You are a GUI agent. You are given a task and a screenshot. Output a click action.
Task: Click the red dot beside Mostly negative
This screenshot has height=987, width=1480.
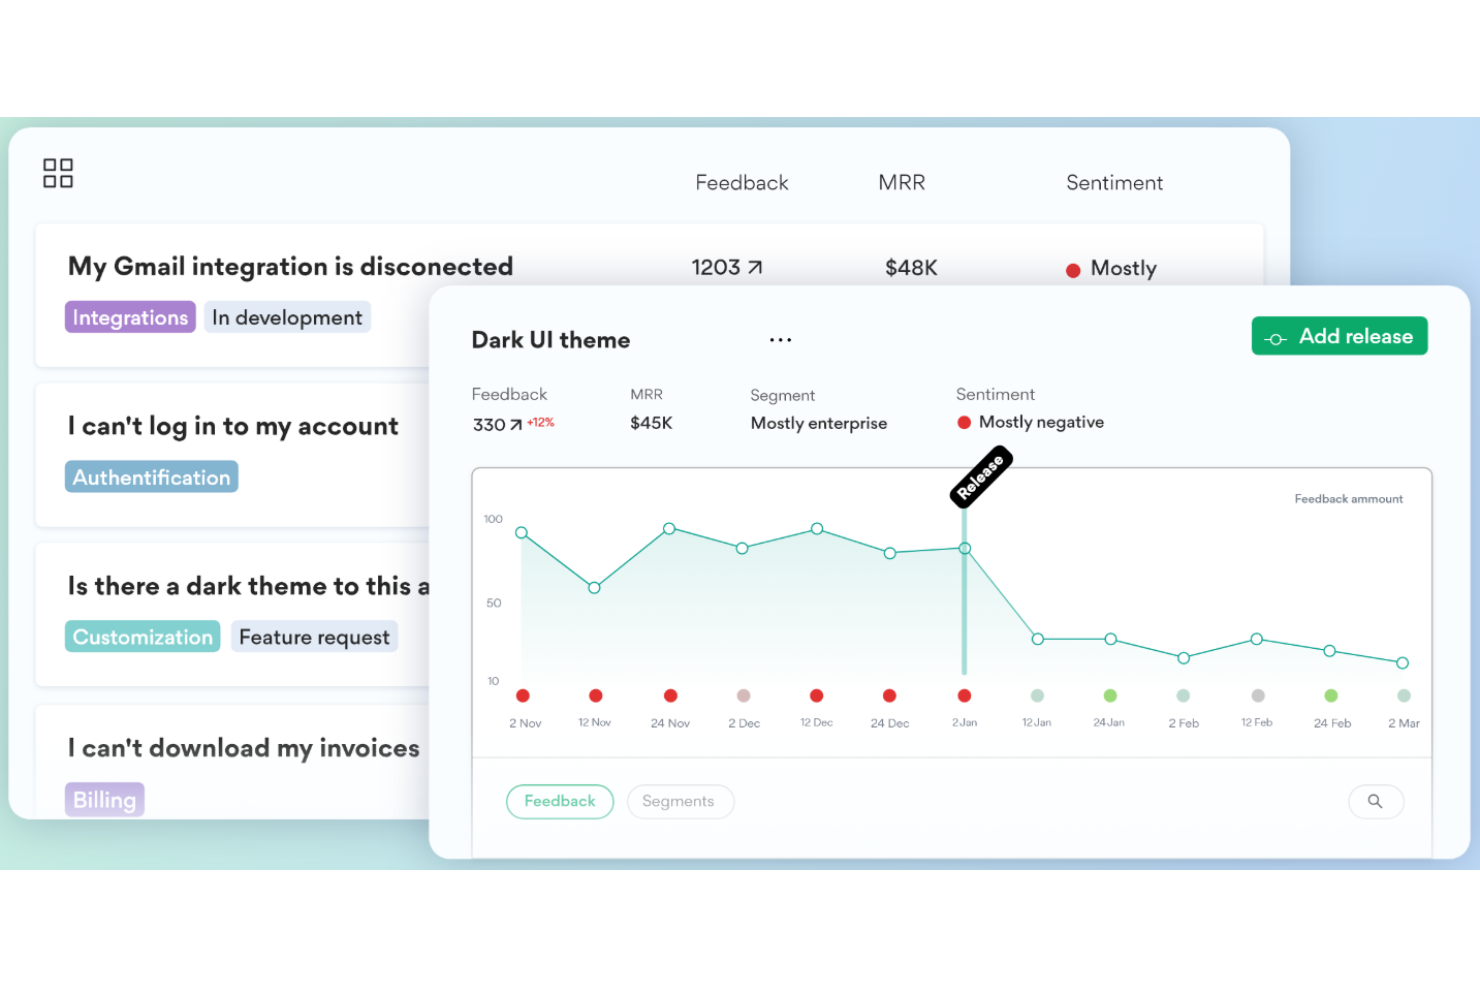pyautogui.click(x=963, y=422)
